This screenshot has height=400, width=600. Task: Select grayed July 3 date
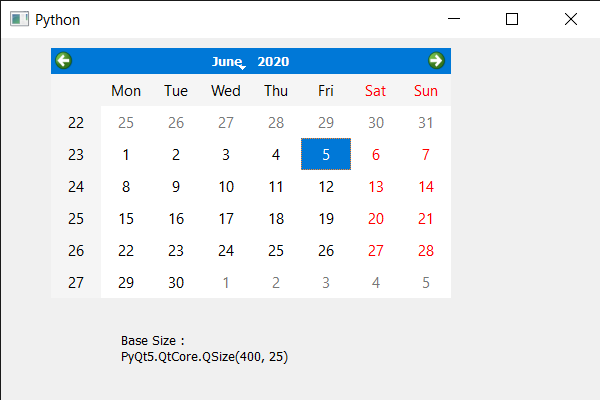(326, 283)
